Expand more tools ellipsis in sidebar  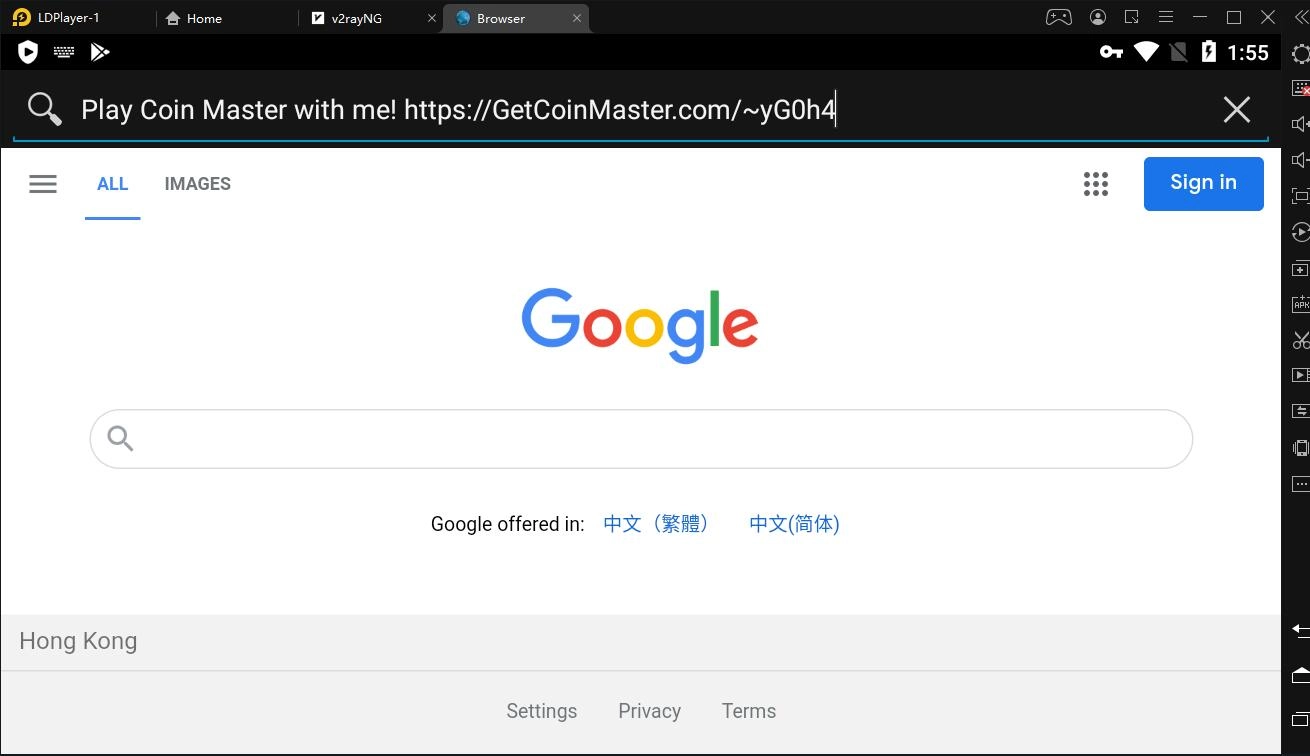[1300, 484]
